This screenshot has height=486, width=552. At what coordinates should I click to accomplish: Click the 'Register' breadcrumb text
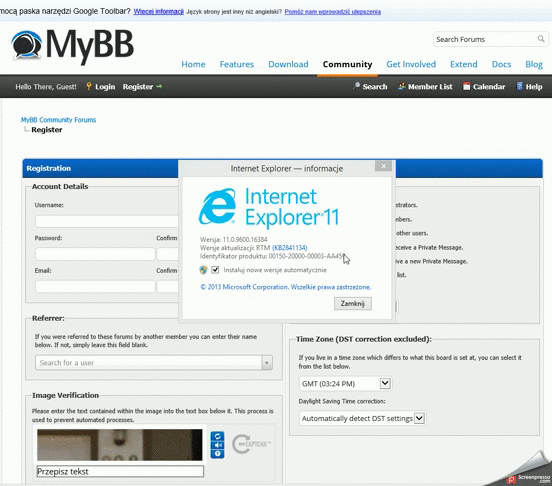(x=47, y=130)
